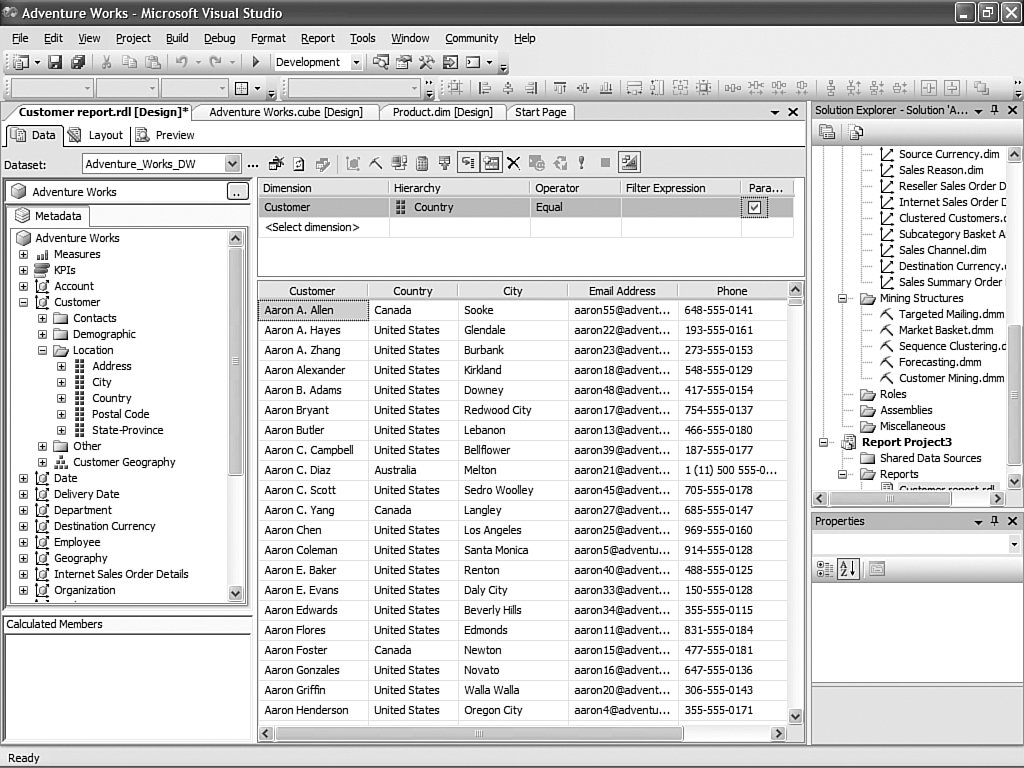Screen dimensions: 1024x768
Task: Expand the Country hierarchy node
Action: coord(61,398)
